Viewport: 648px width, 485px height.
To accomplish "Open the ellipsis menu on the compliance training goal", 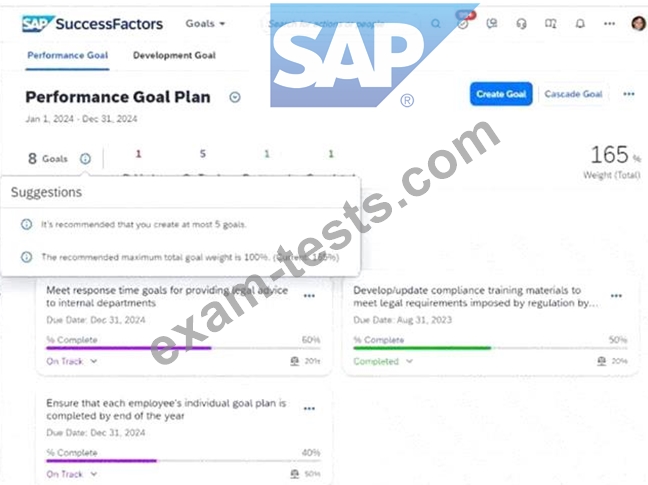I will coord(616,296).
